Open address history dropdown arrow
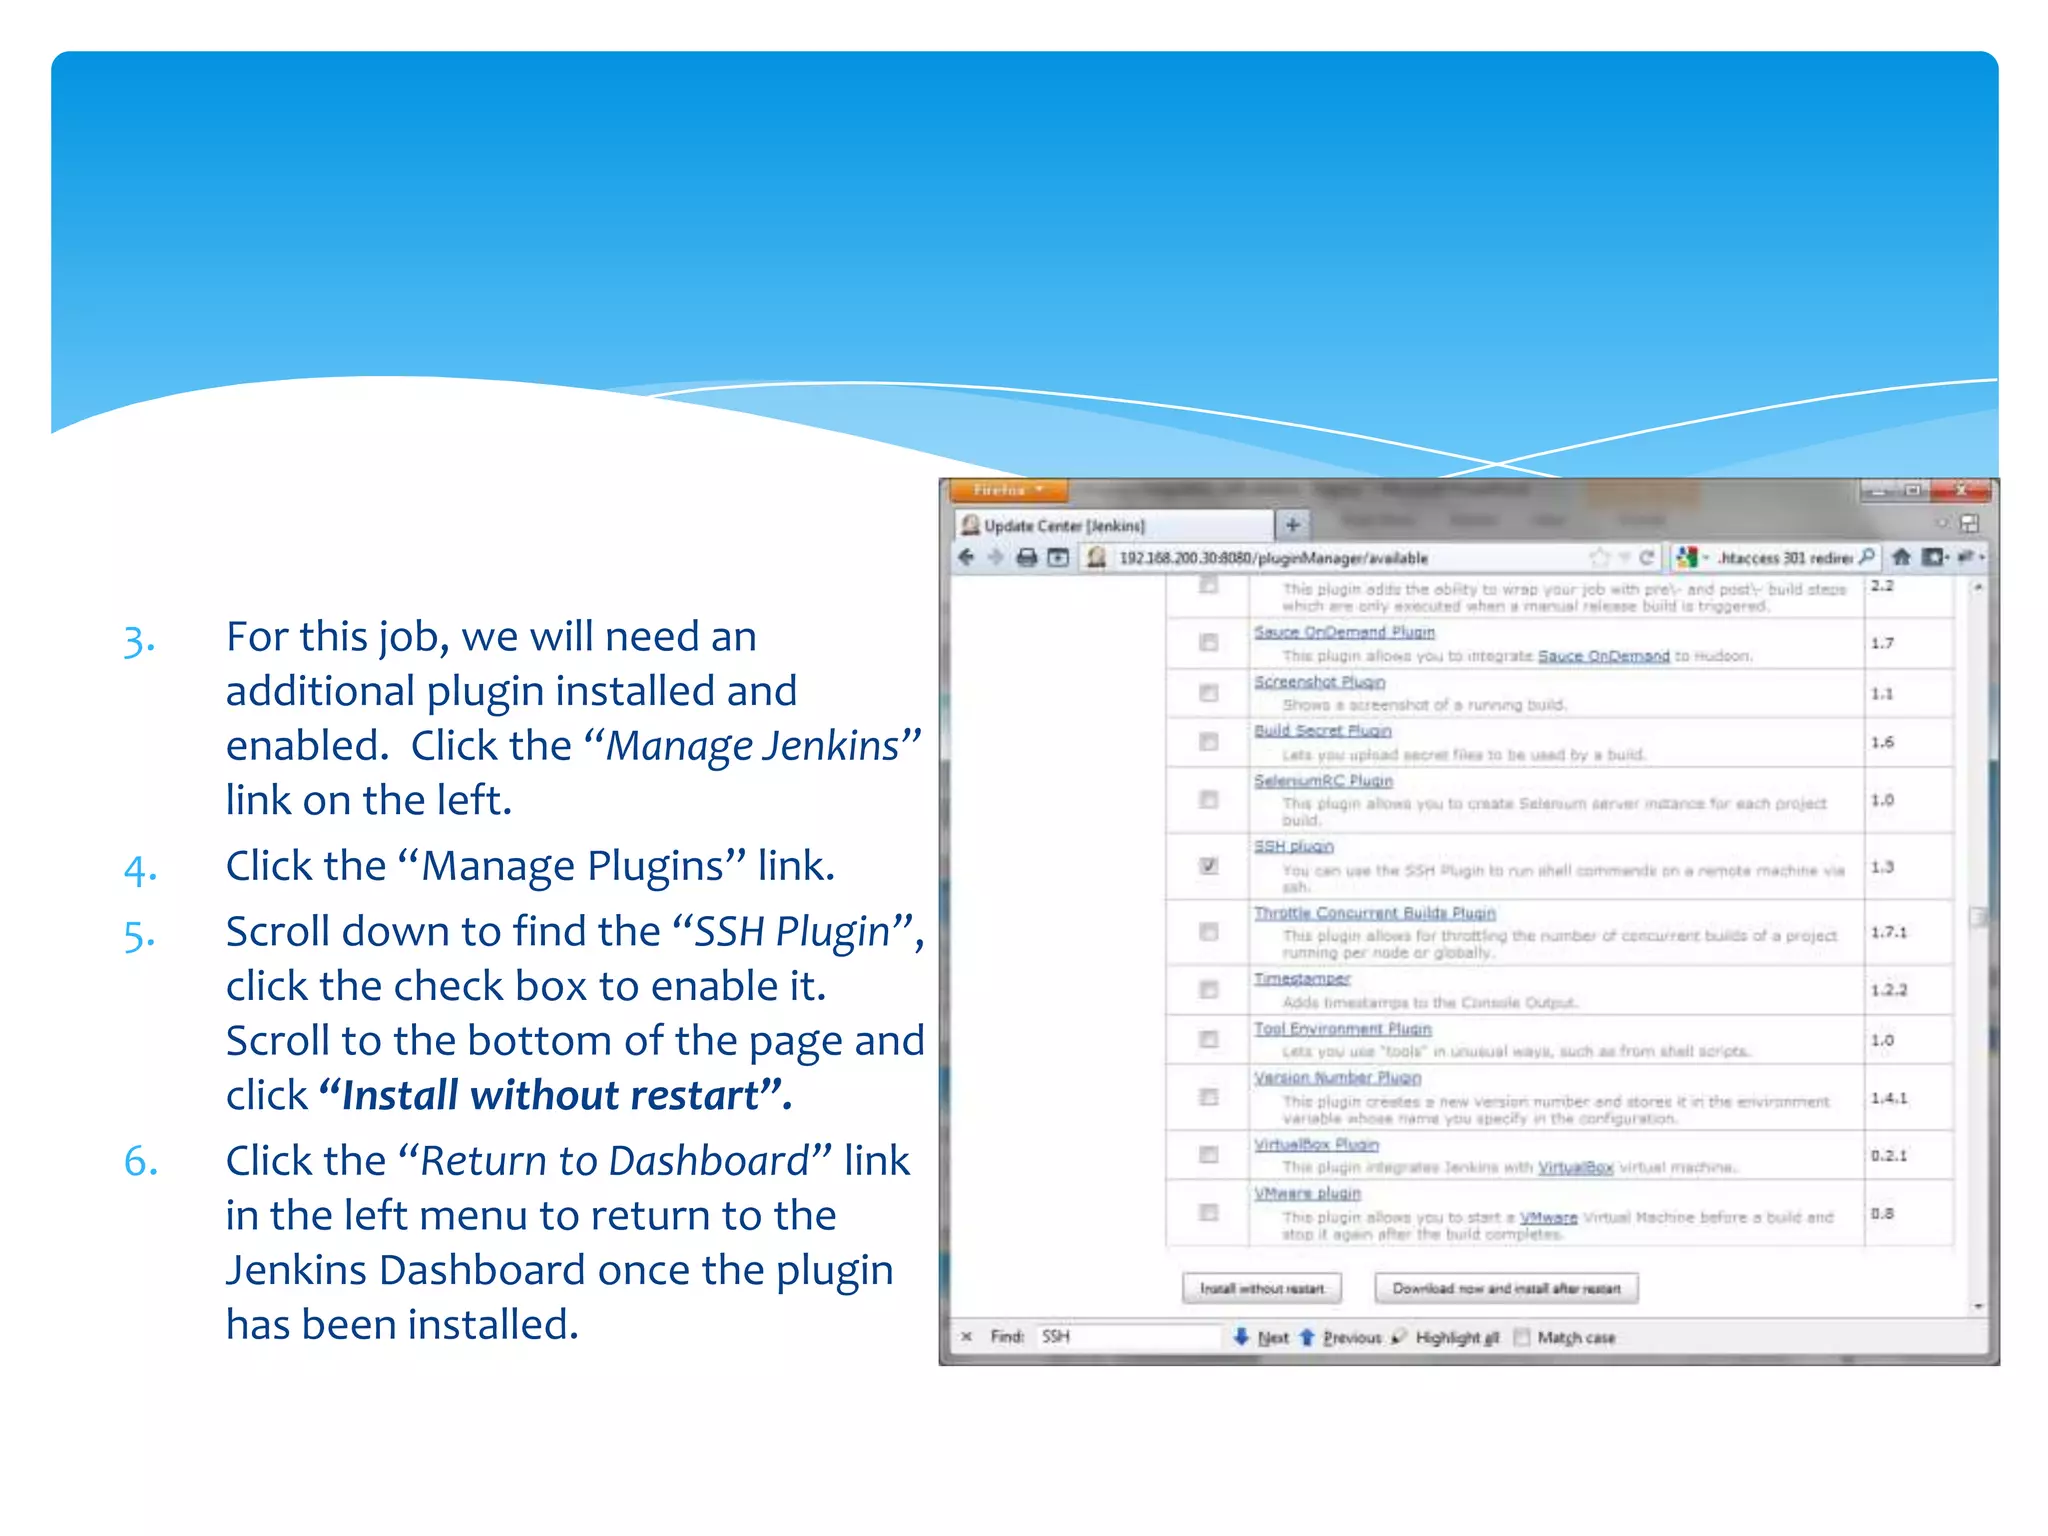Screen dimensions: 2048x1536 (x=1625, y=557)
